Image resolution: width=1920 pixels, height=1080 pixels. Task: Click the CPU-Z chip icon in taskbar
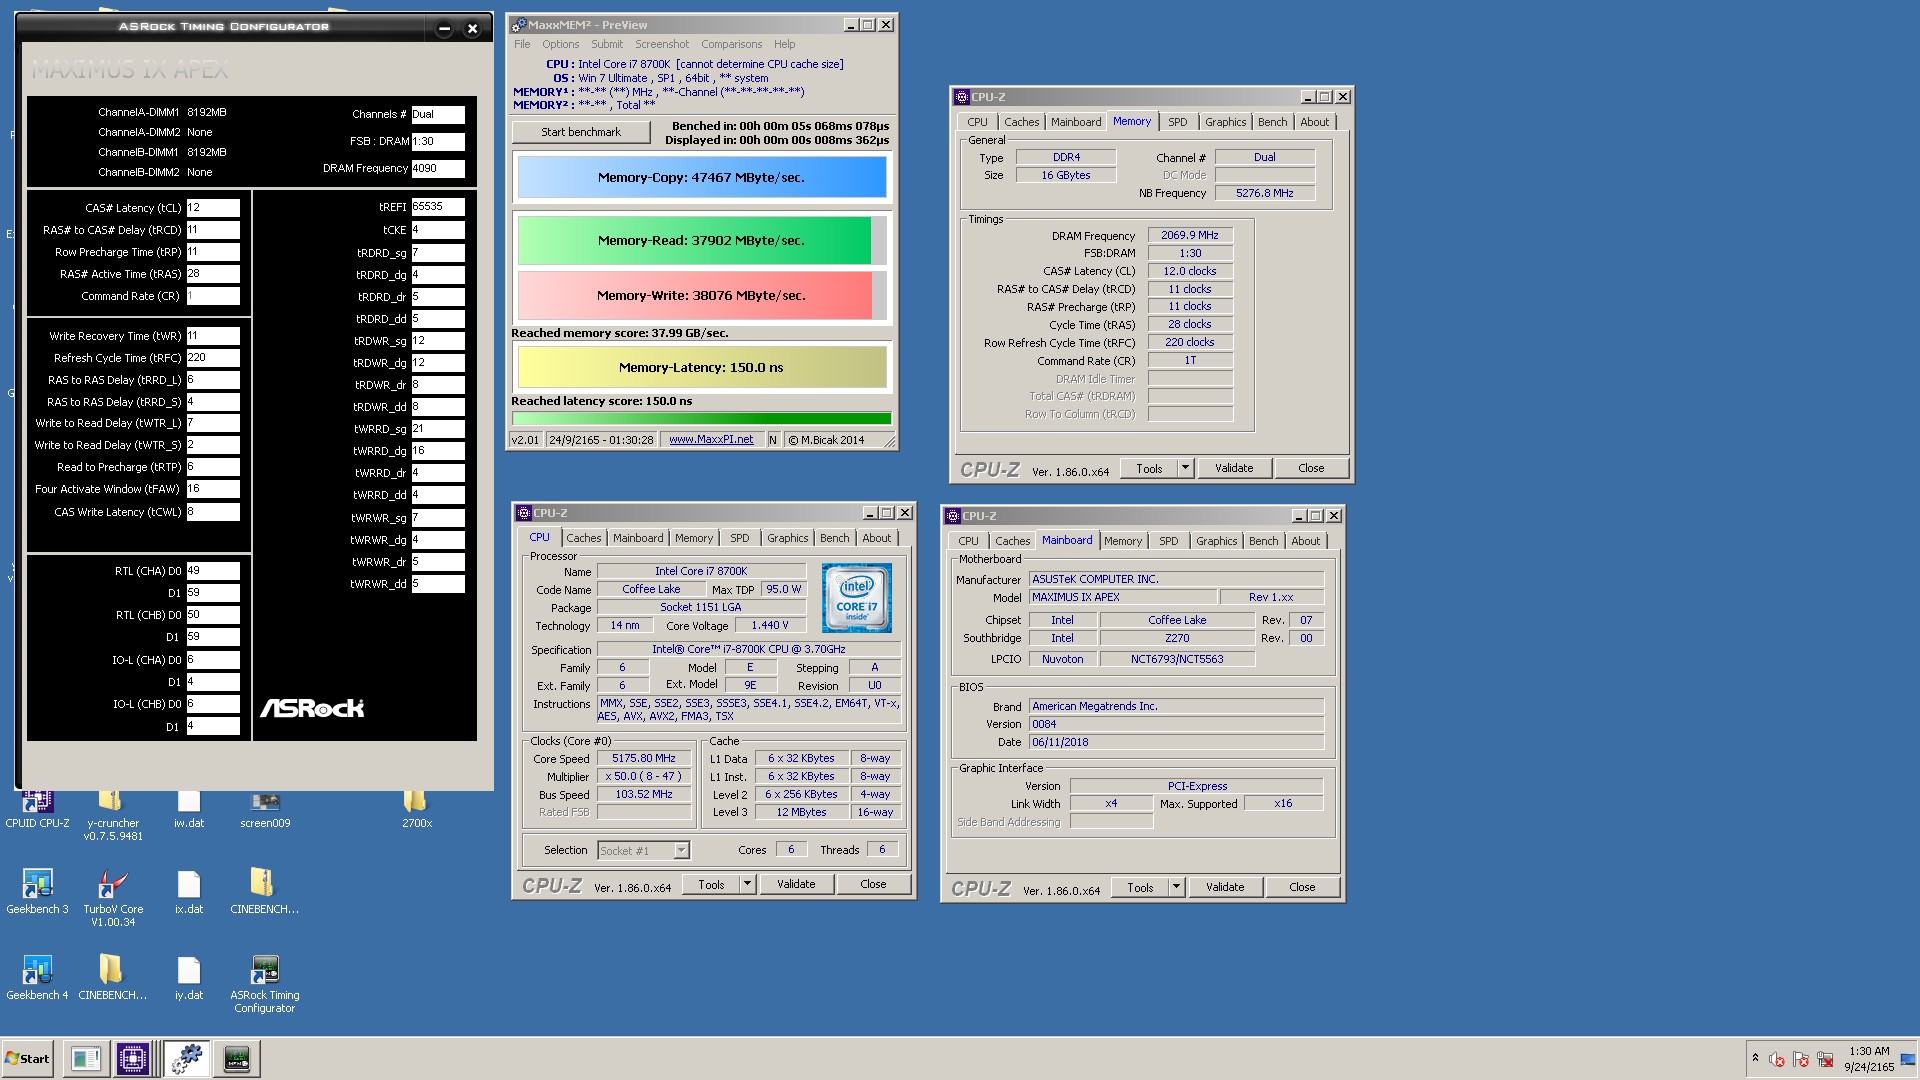[133, 1059]
